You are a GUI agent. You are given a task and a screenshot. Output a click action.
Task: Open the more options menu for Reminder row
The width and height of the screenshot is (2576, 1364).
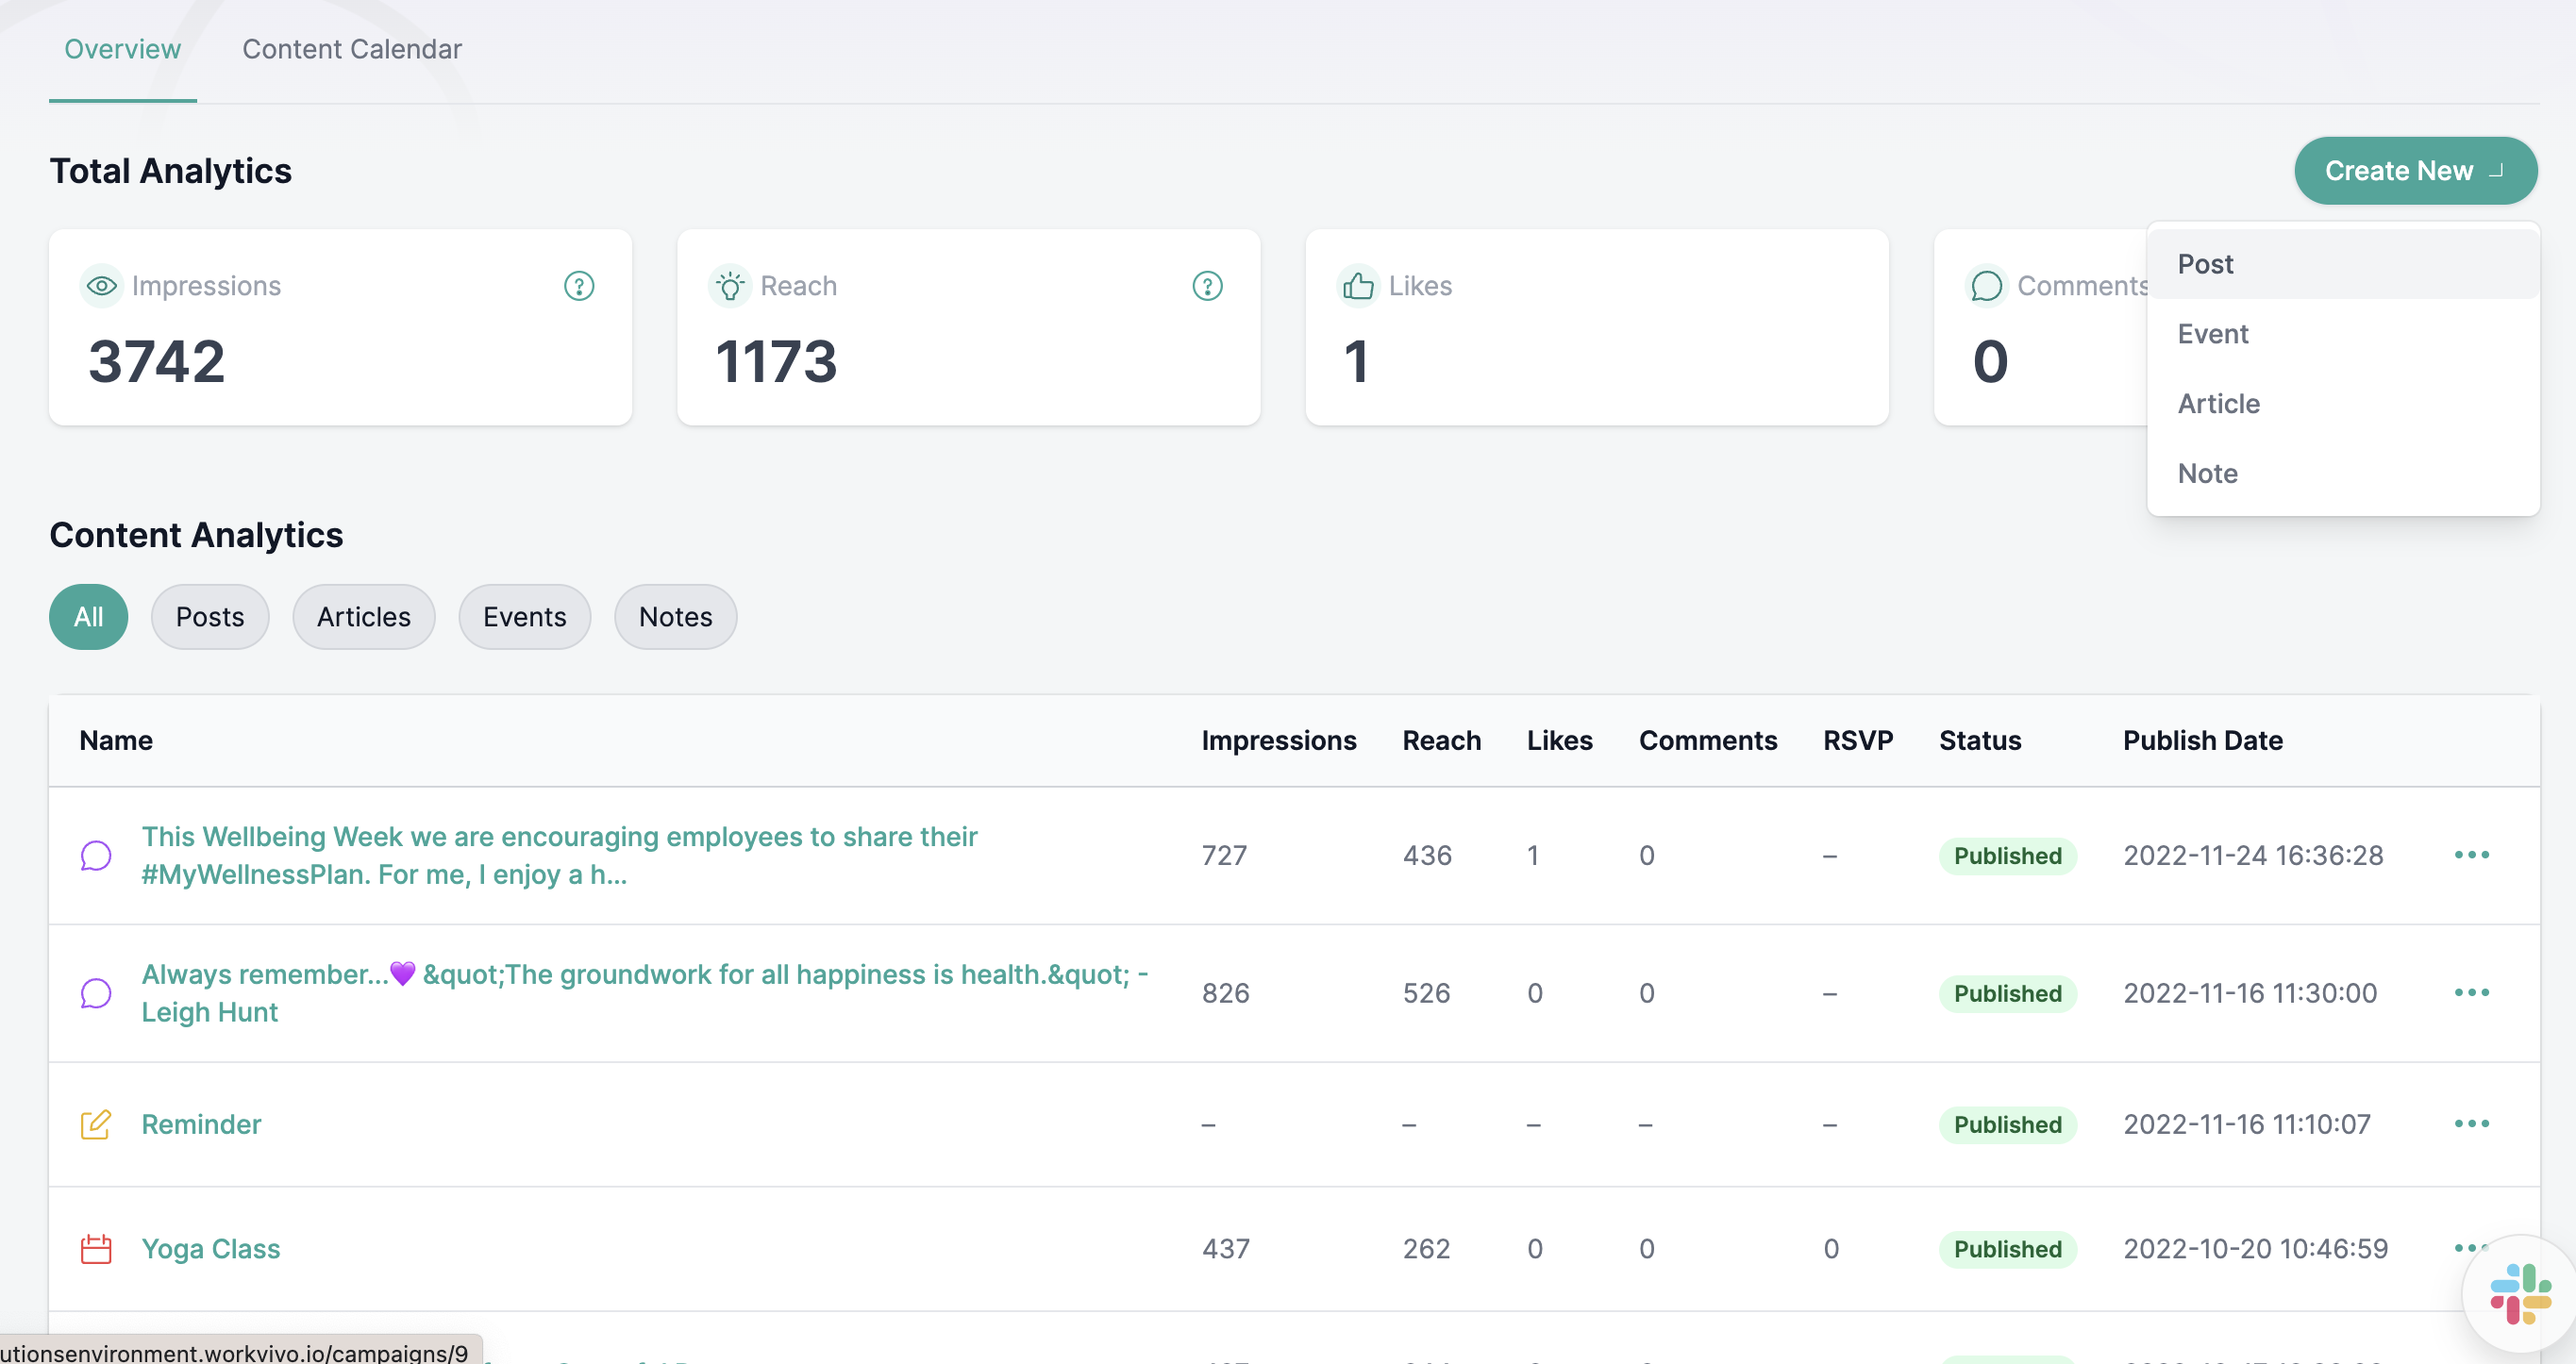click(2472, 1124)
